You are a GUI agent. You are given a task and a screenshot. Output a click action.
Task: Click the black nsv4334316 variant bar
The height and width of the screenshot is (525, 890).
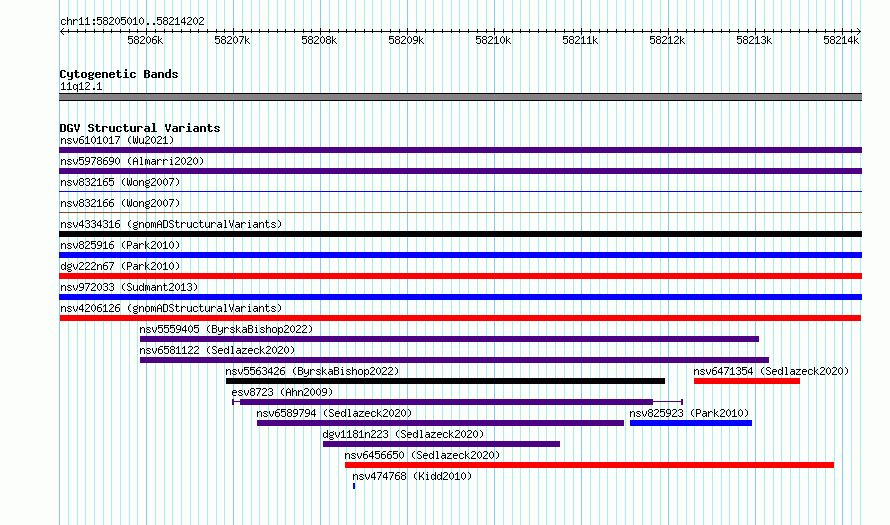tap(460, 234)
